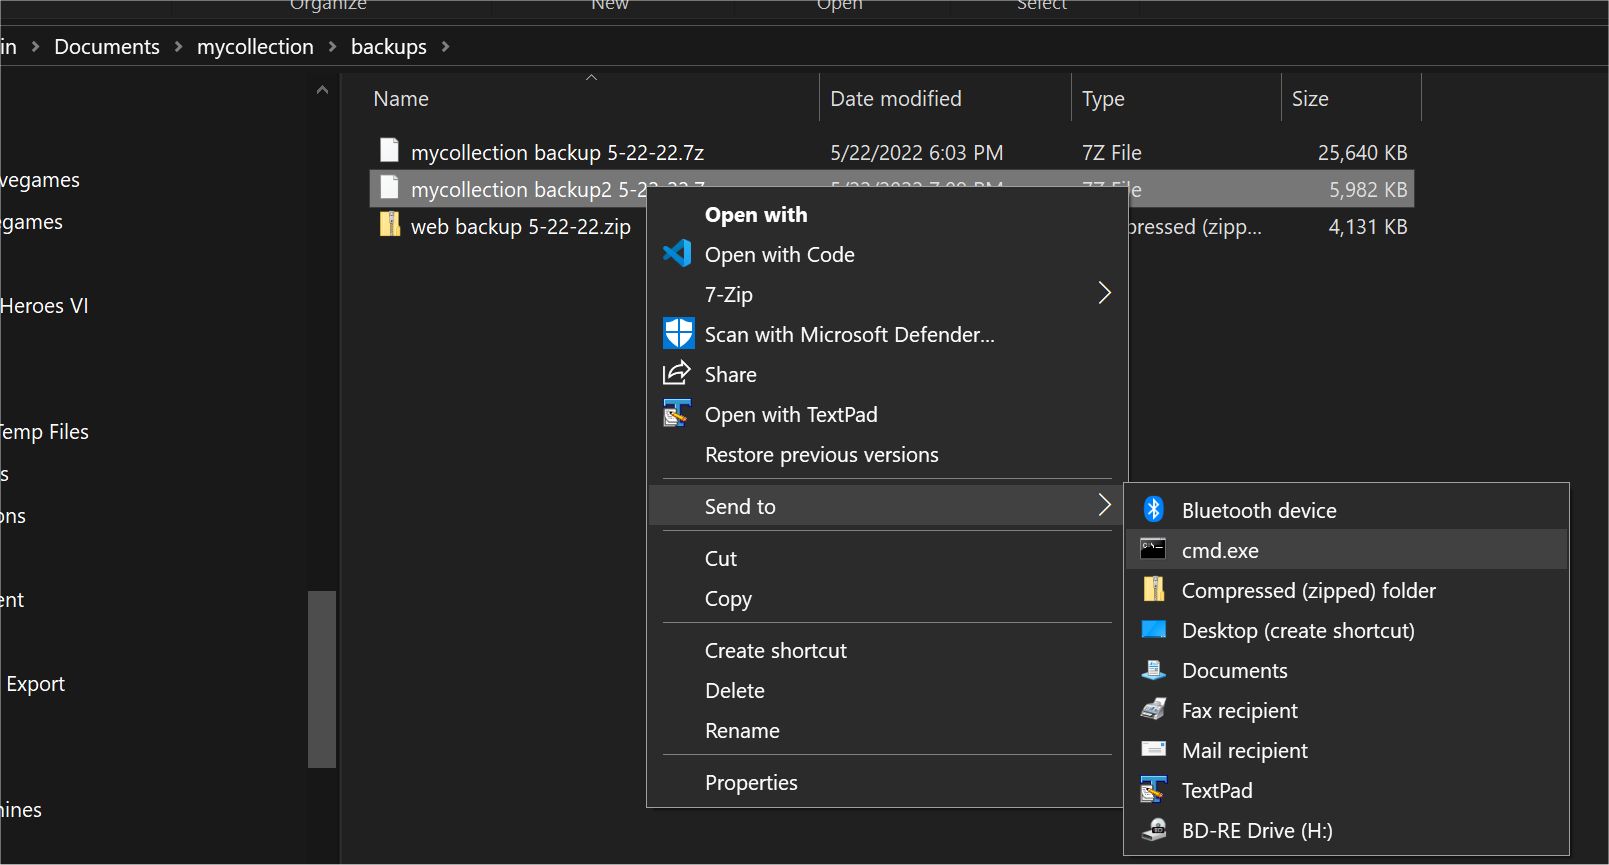Screen dimensions: 1609x865
Task: Choose Delete from the context menu
Action: tap(734, 691)
